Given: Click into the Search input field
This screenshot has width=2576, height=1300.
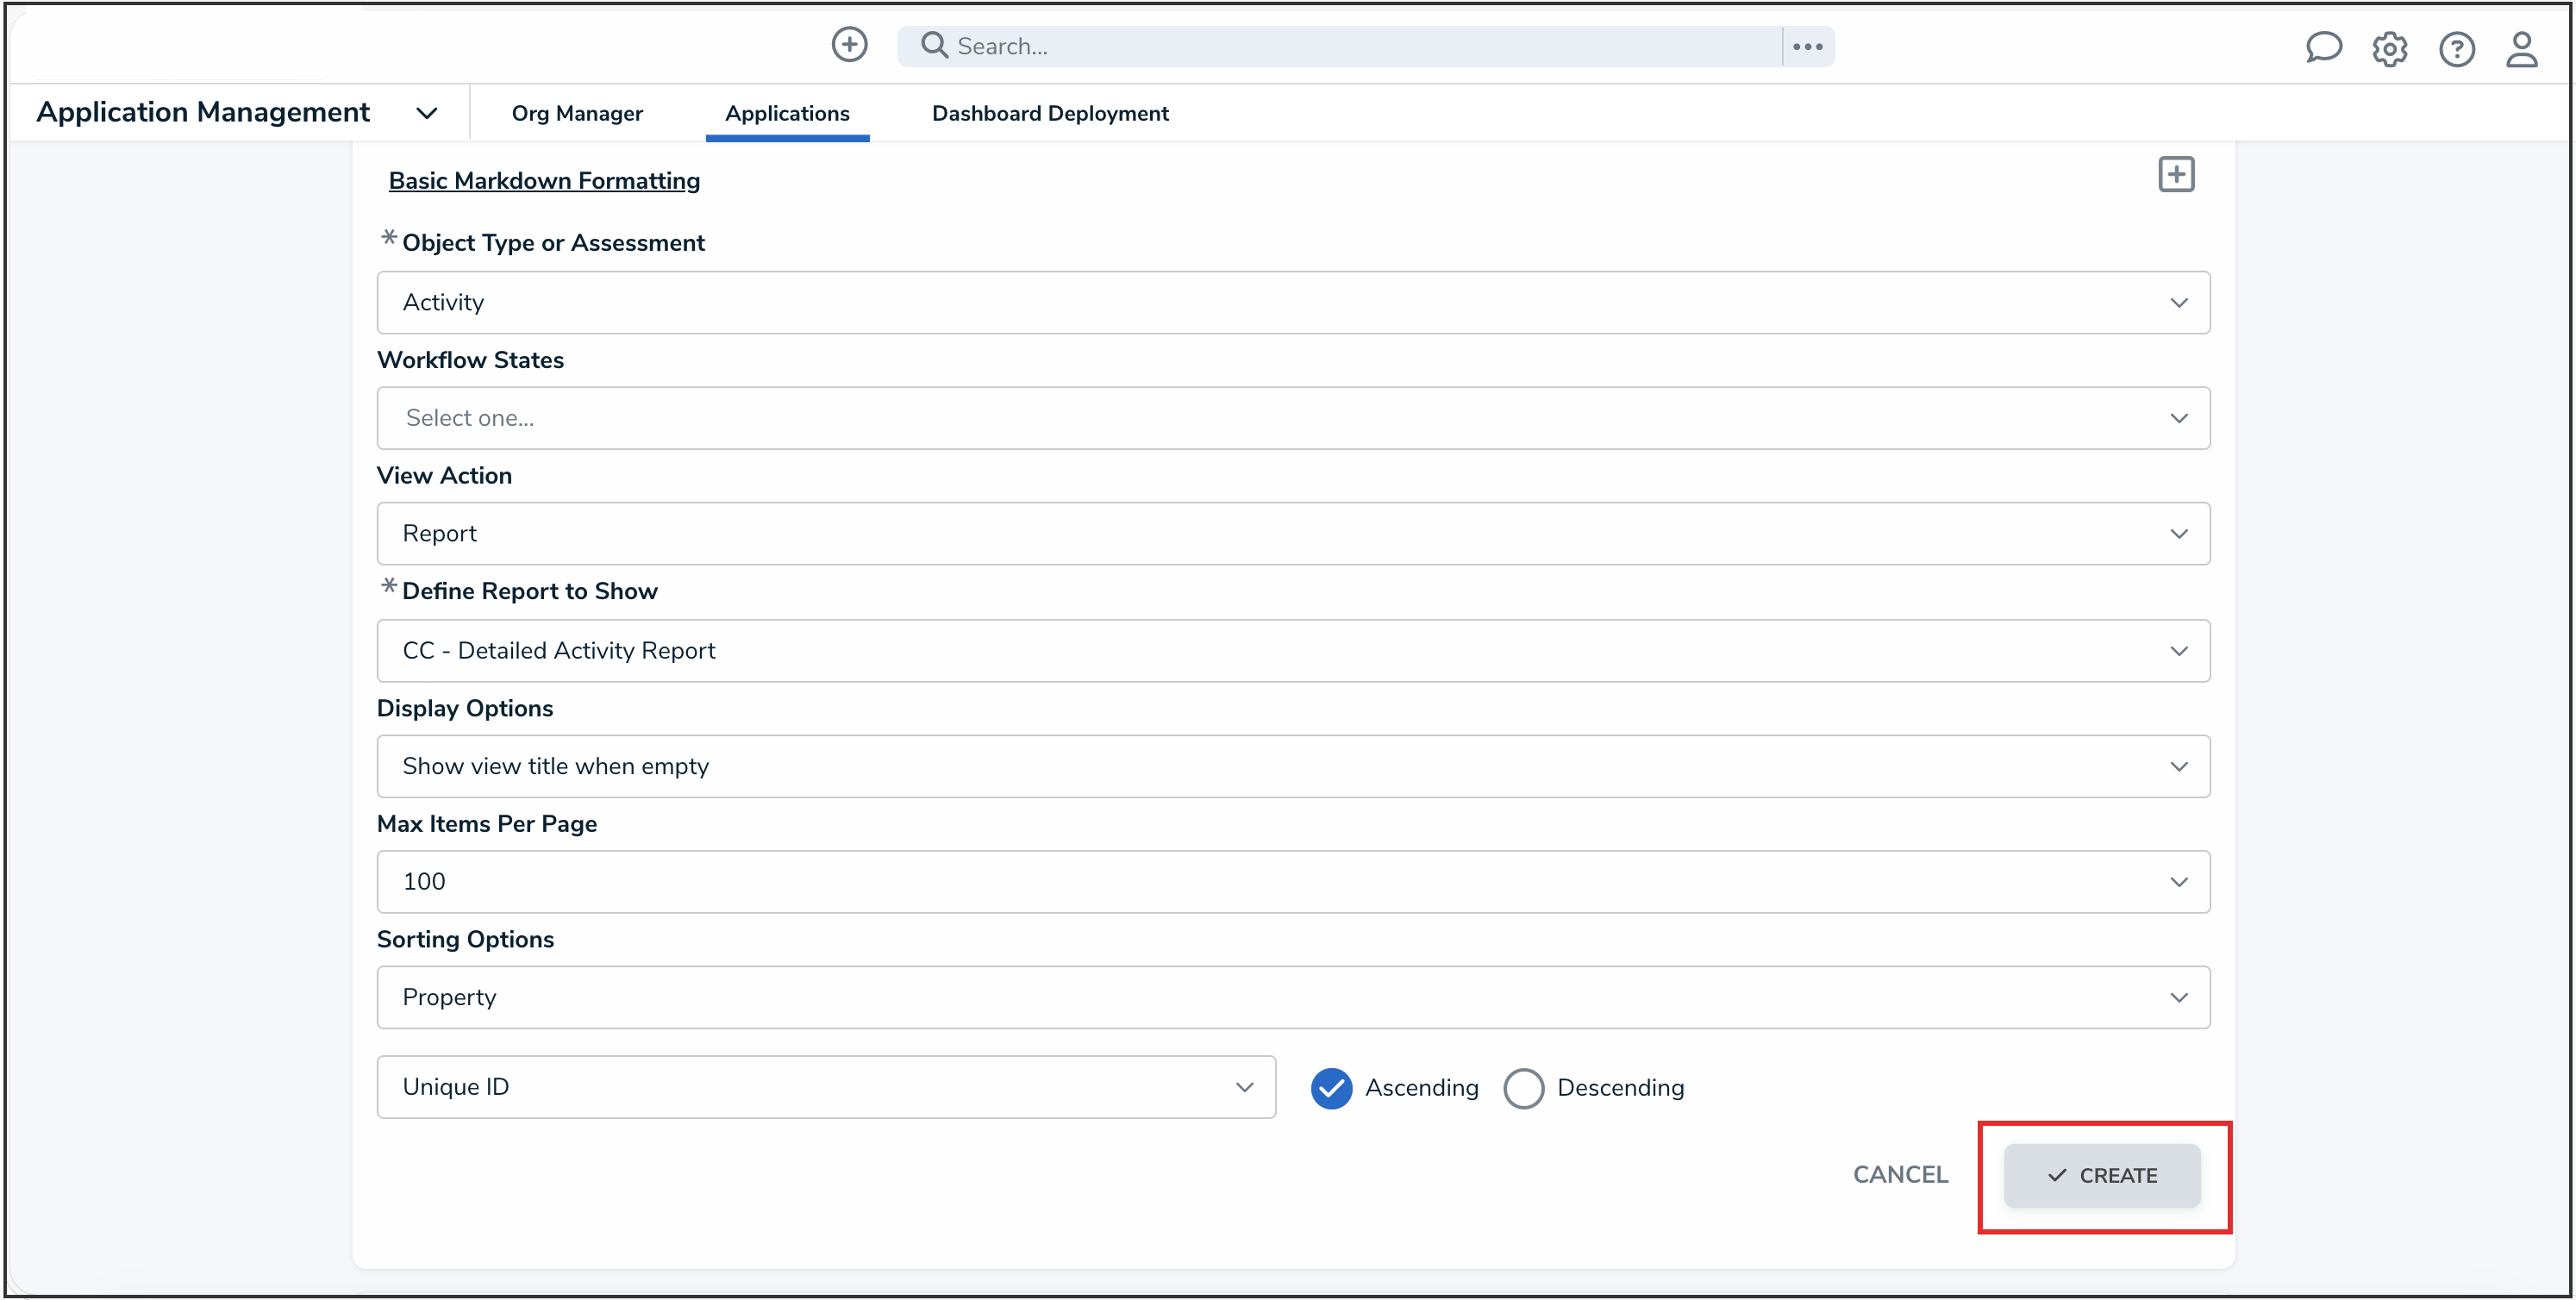Looking at the screenshot, I should [1360, 46].
